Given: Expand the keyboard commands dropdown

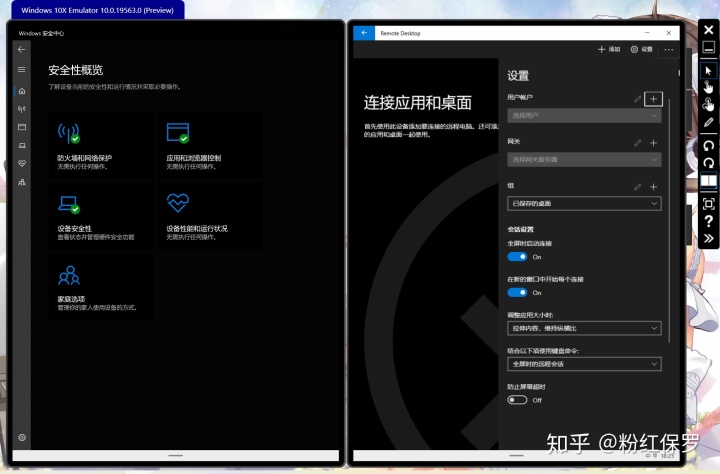Looking at the screenshot, I should click(x=584, y=364).
